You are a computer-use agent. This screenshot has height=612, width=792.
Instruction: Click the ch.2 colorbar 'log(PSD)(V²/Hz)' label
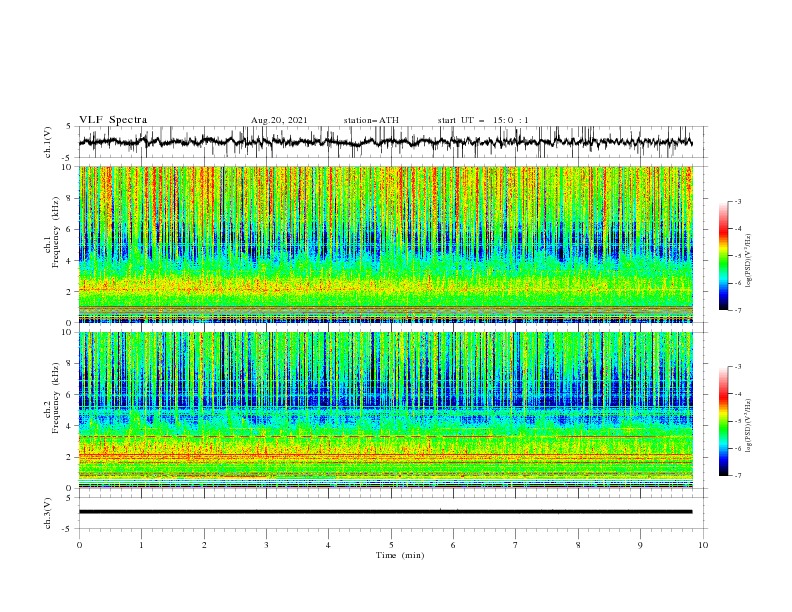[749, 426]
